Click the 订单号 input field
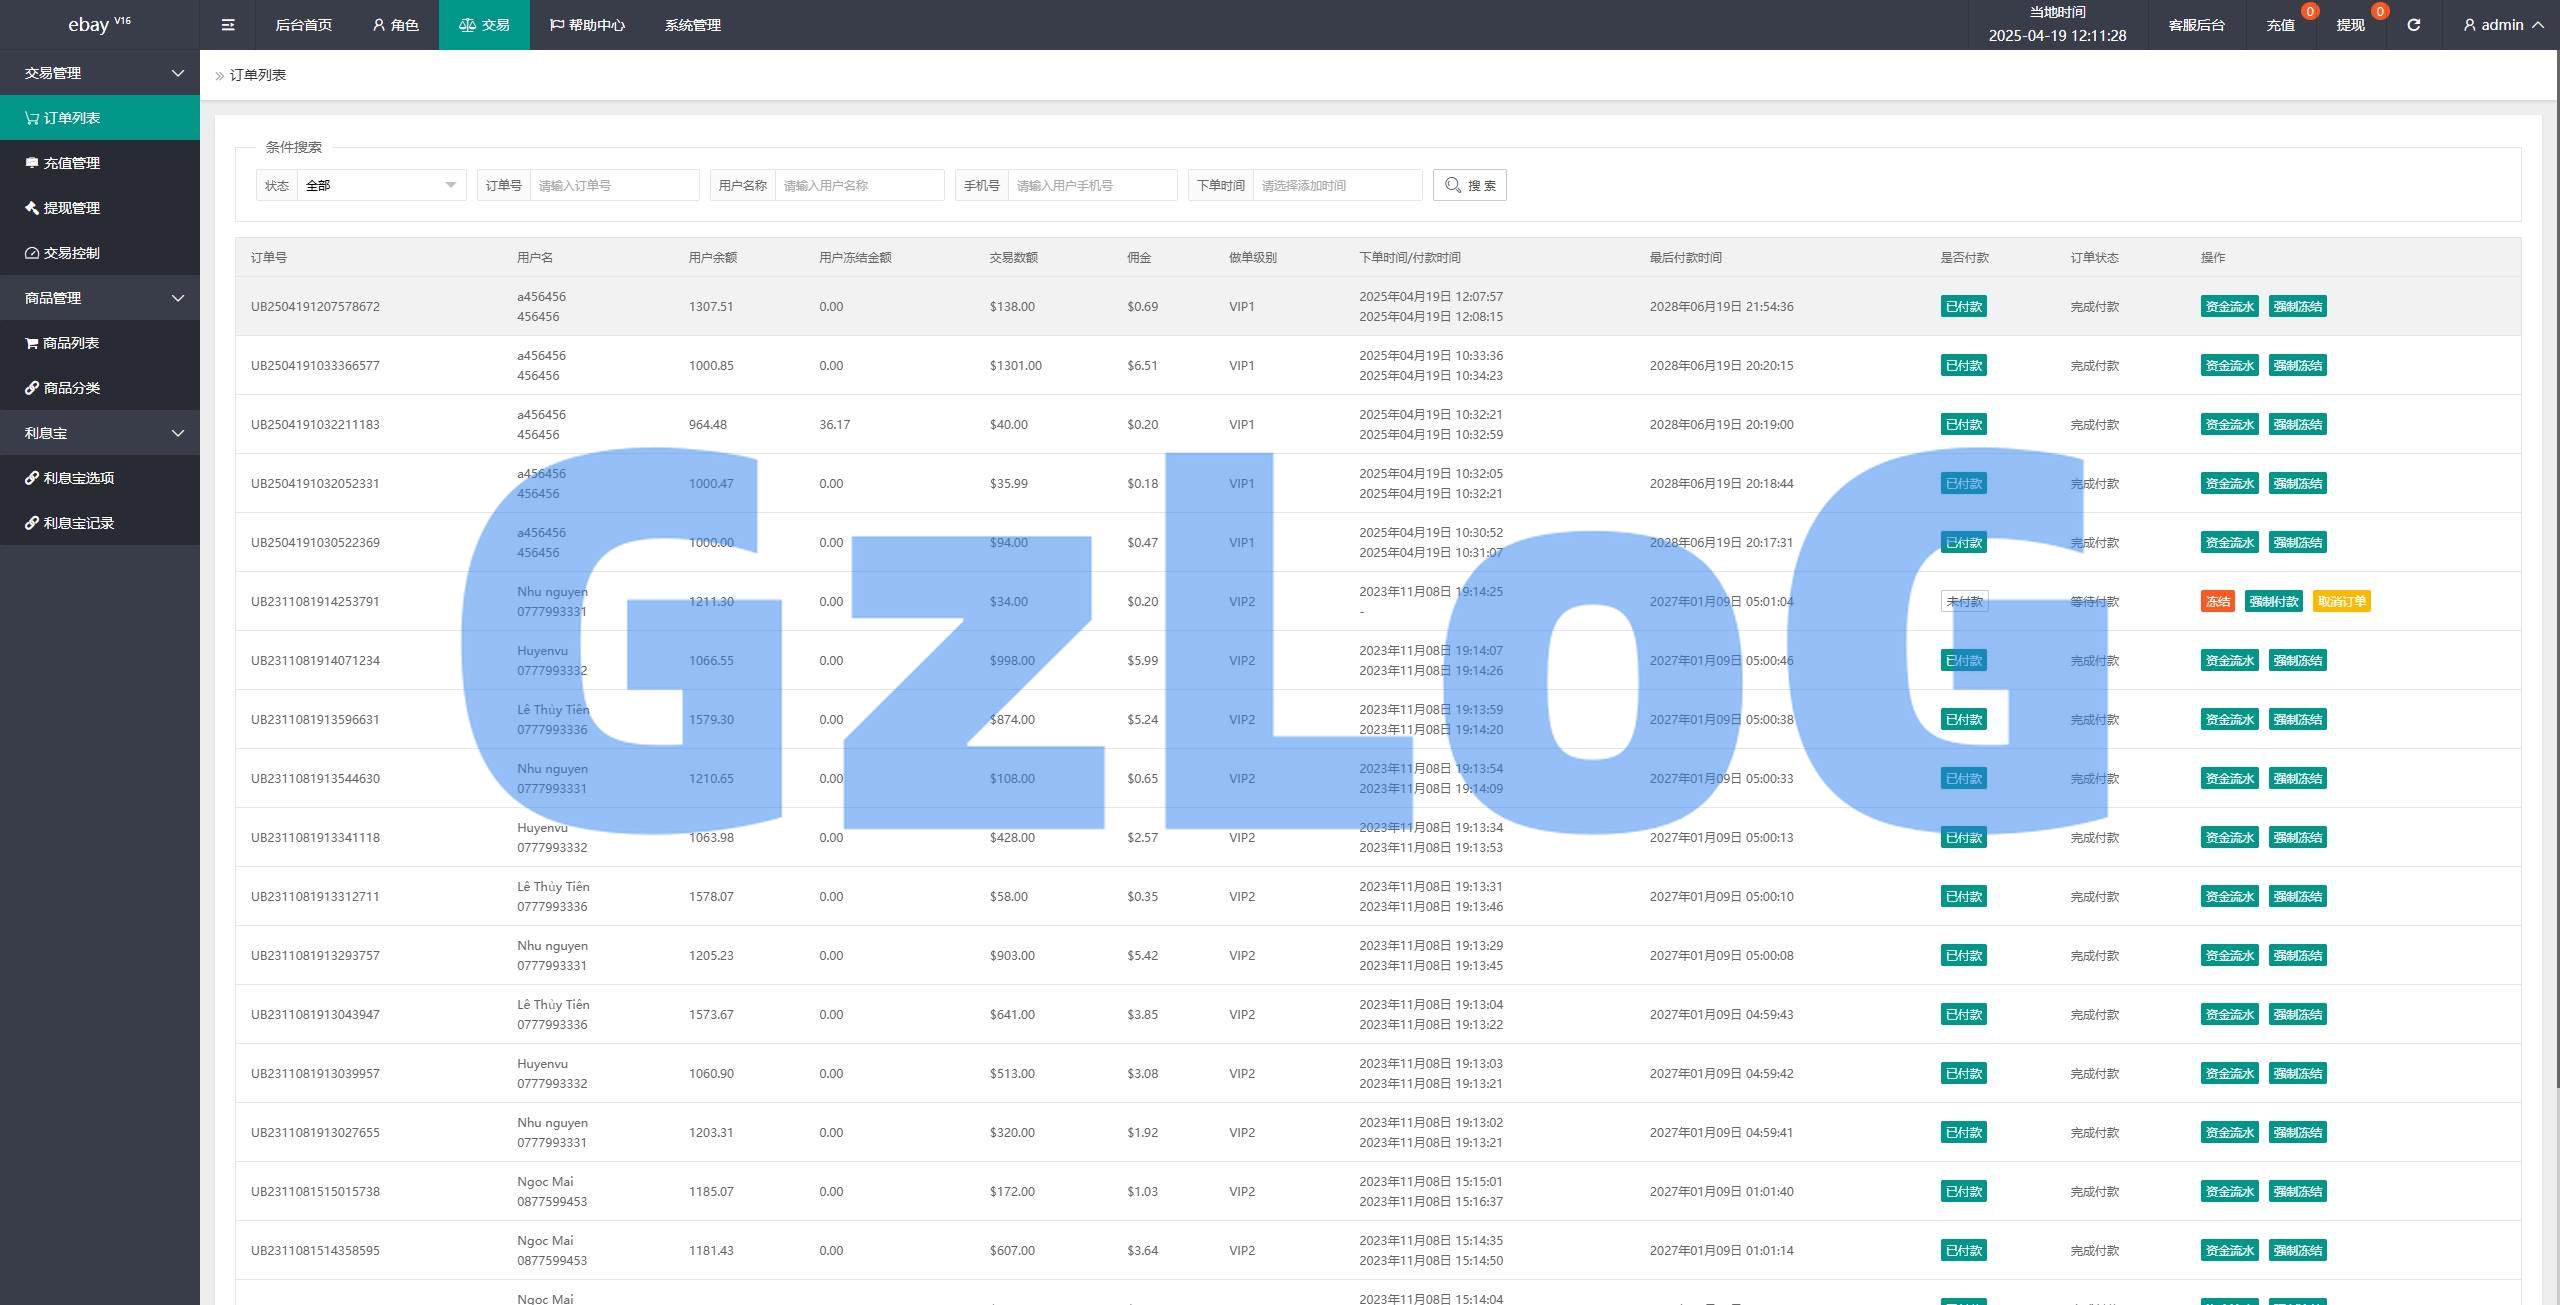 tap(613, 185)
